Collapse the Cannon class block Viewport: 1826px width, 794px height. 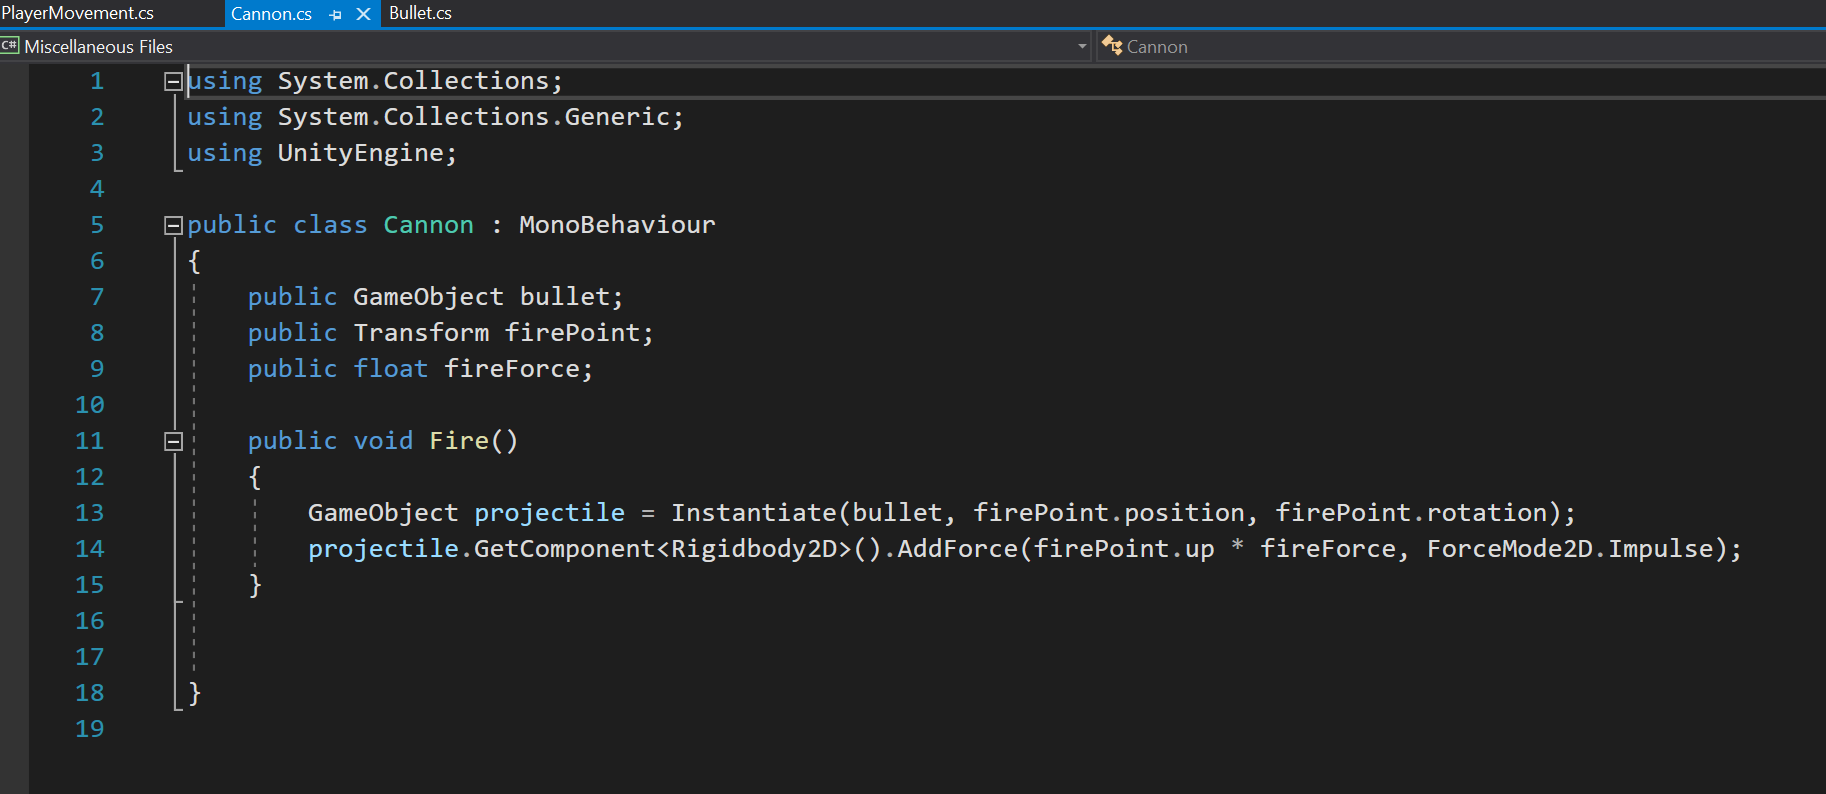click(x=173, y=225)
